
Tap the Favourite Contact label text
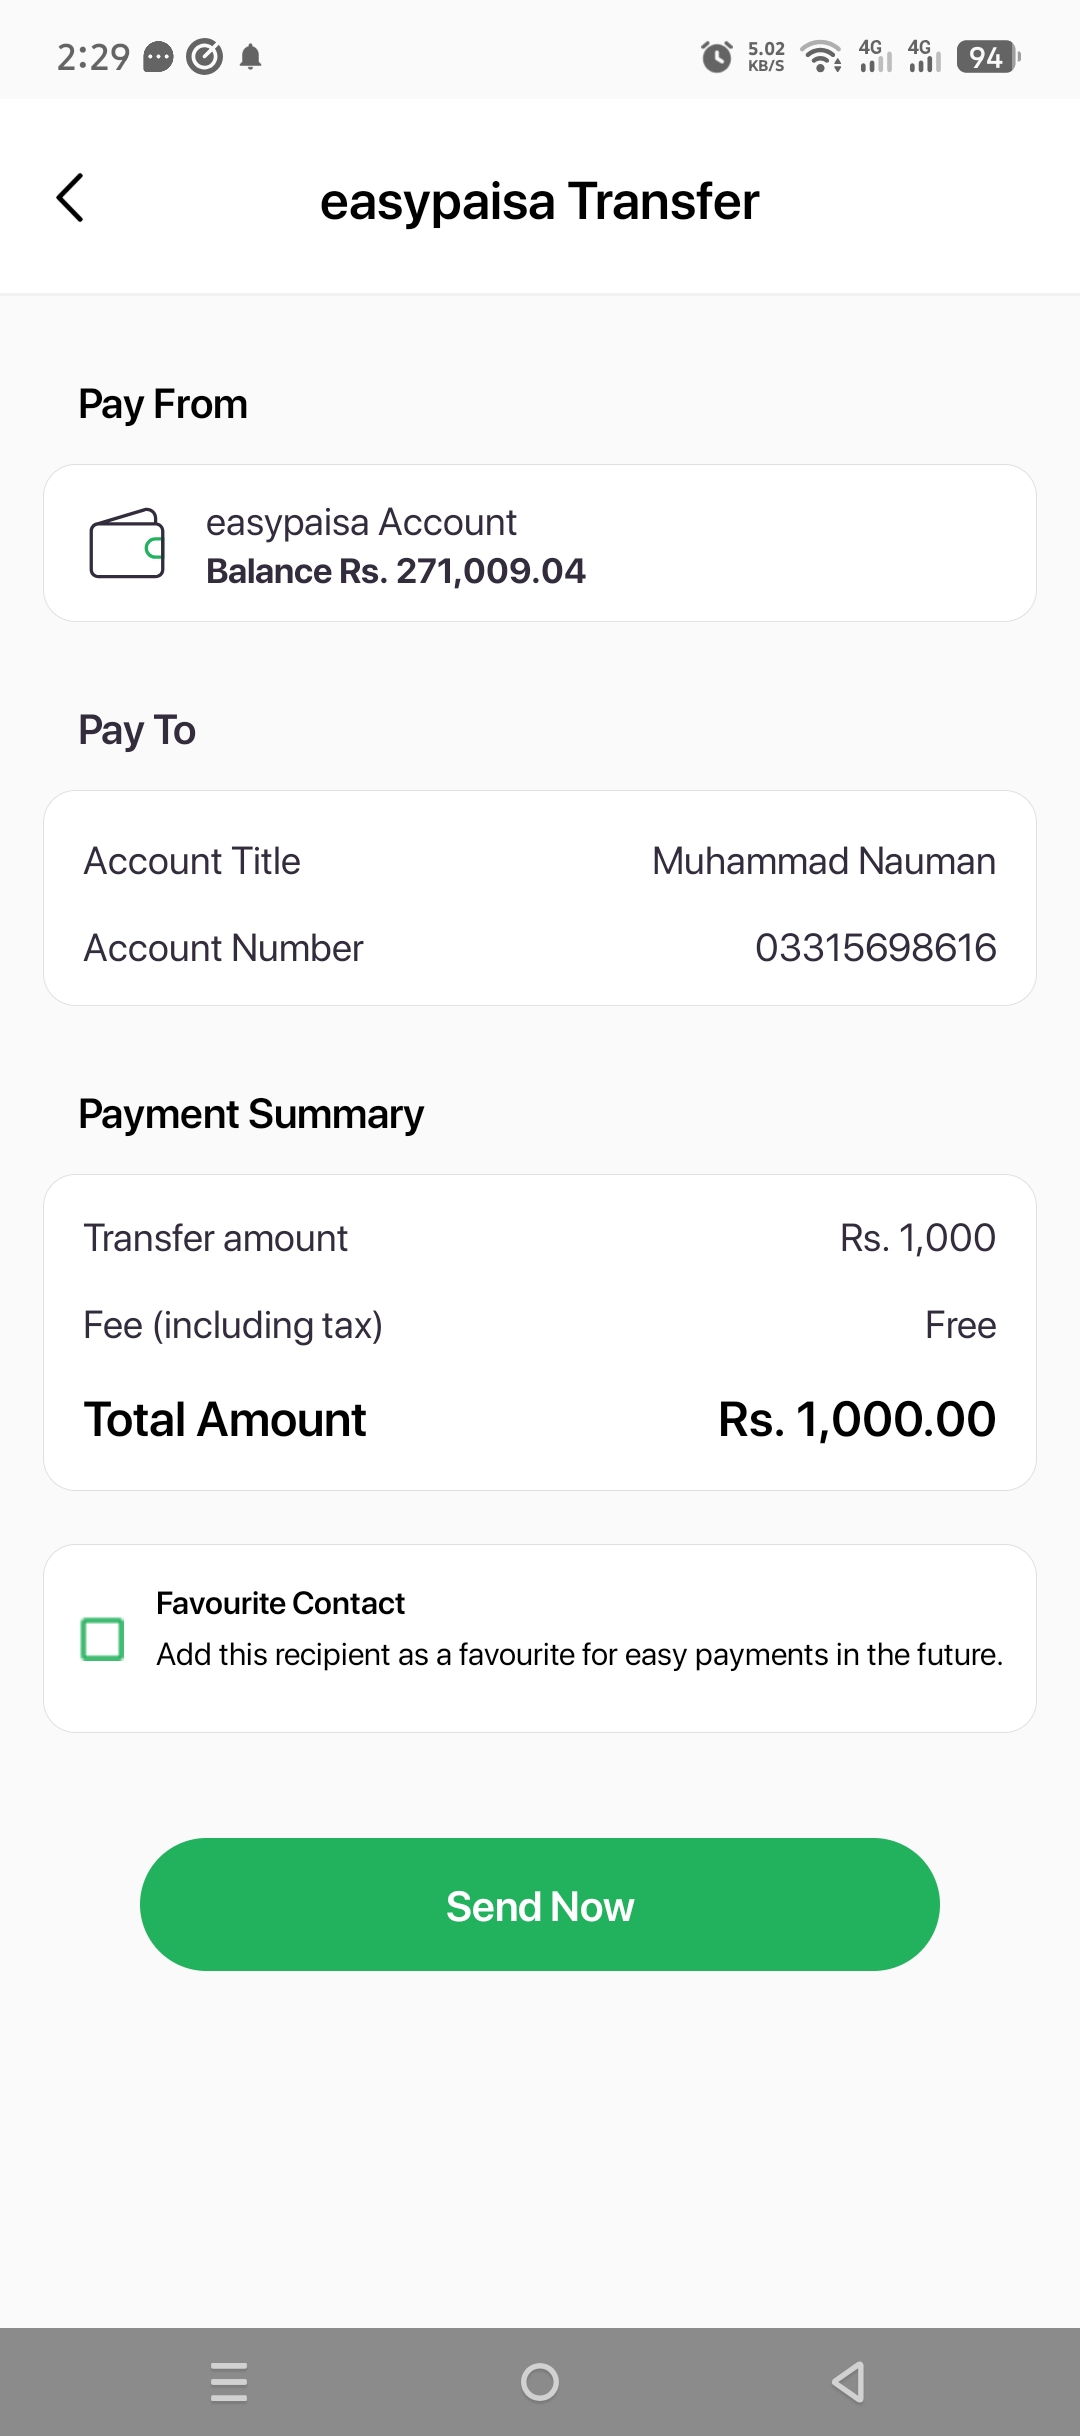280,1603
